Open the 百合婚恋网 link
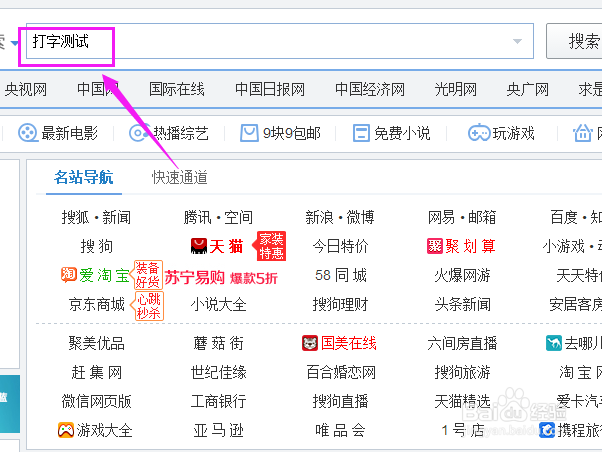Screen dimensions: 602x452 (x=341, y=373)
